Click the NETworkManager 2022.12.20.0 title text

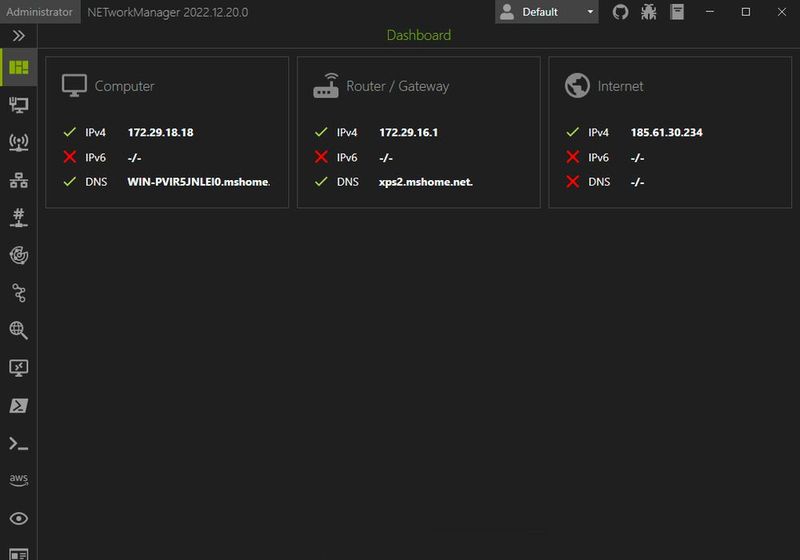click(x=168, y=12)
